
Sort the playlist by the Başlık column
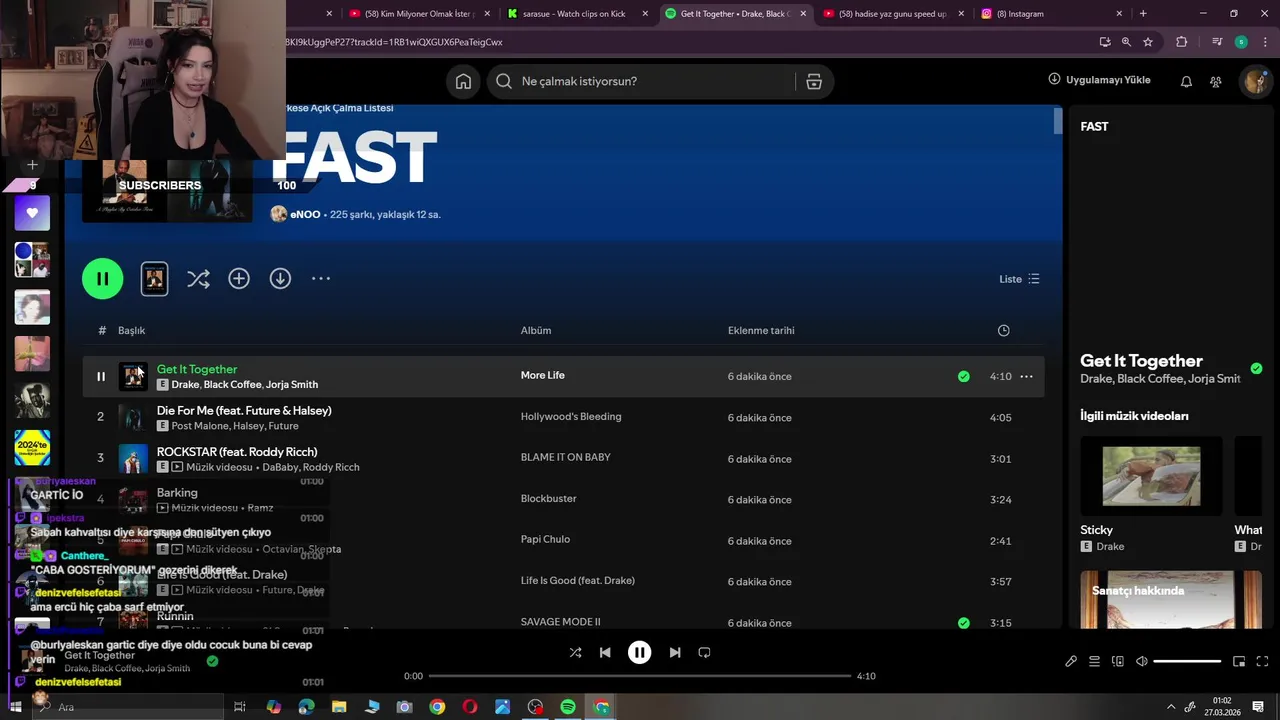(132, 331)
